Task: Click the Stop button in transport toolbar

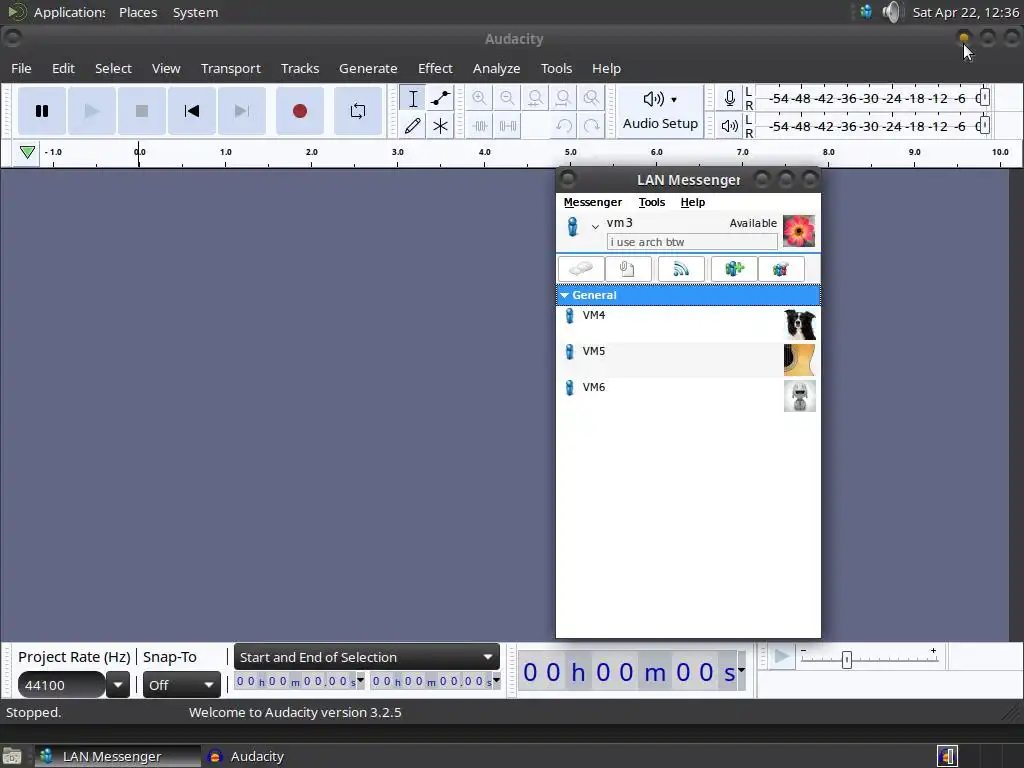Action: click(x=142, y=111)
